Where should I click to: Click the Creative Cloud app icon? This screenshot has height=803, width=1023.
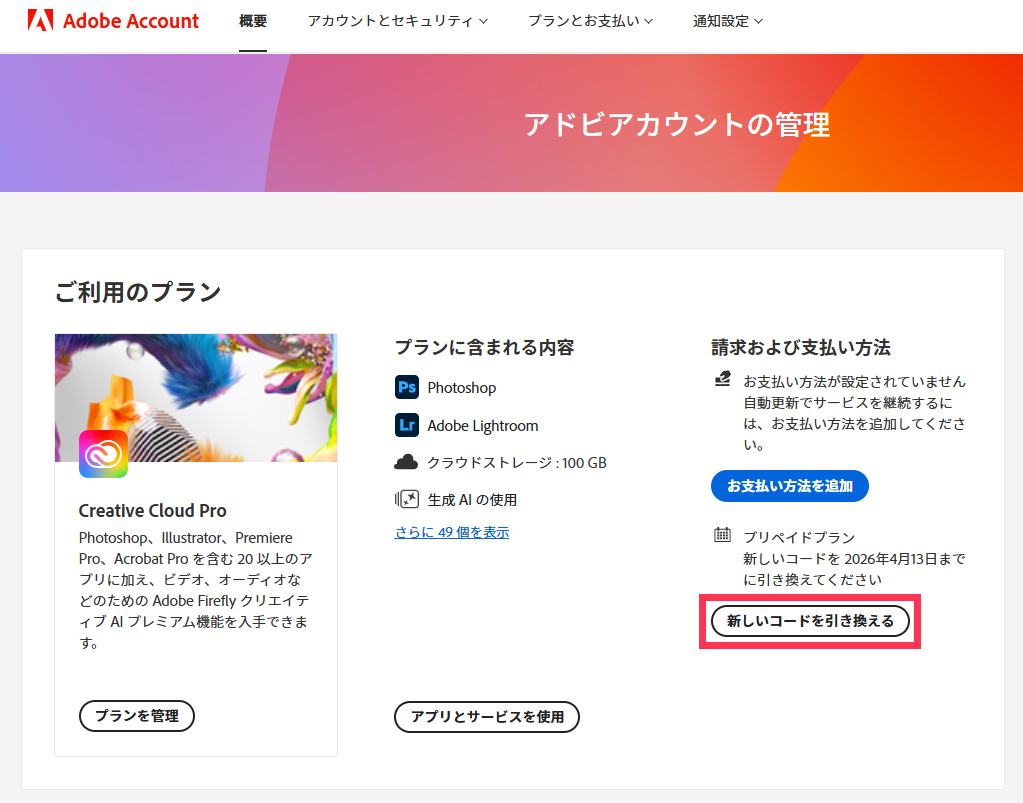103,454
